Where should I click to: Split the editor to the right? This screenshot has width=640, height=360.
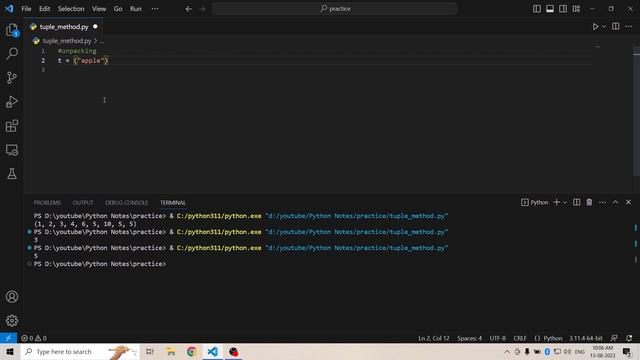pyautogui.click(x=616, y=27)
